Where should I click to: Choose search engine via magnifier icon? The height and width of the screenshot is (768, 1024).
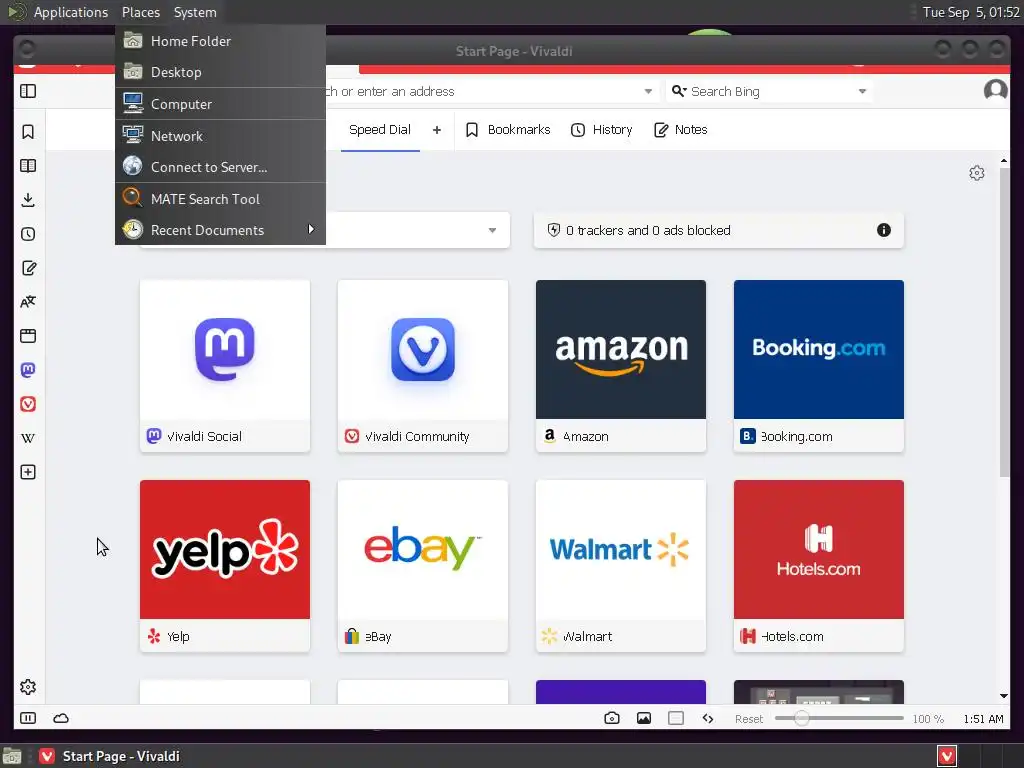click(679, 91)
